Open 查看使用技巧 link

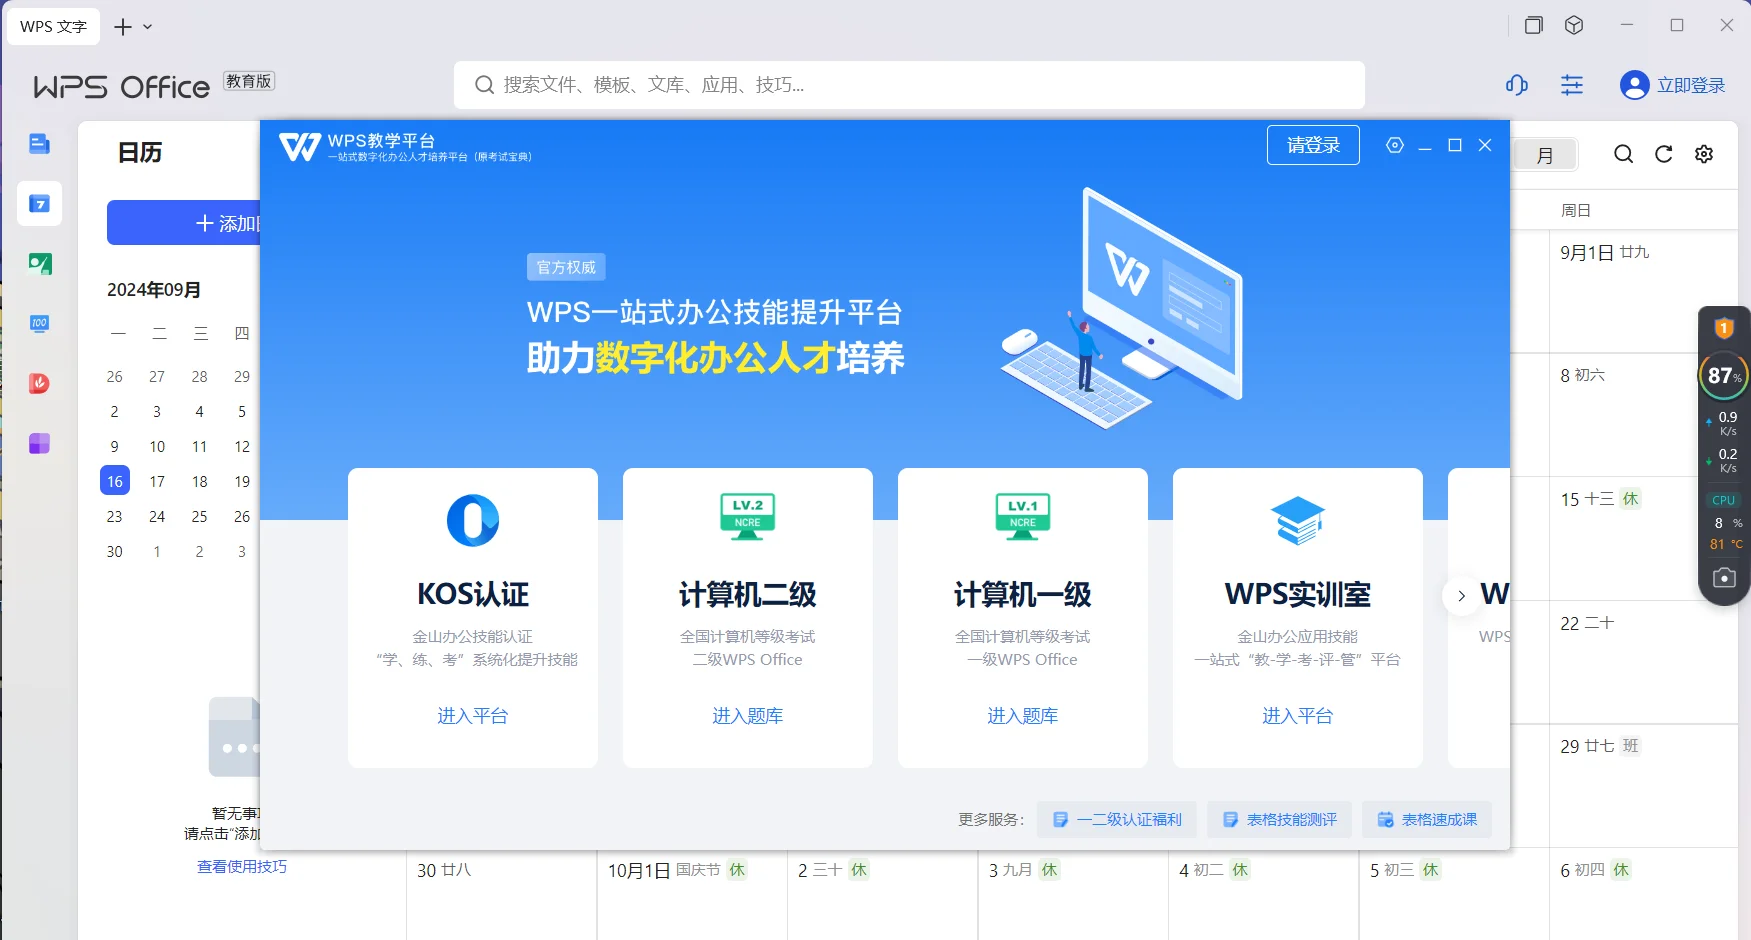tap(242, 867)
